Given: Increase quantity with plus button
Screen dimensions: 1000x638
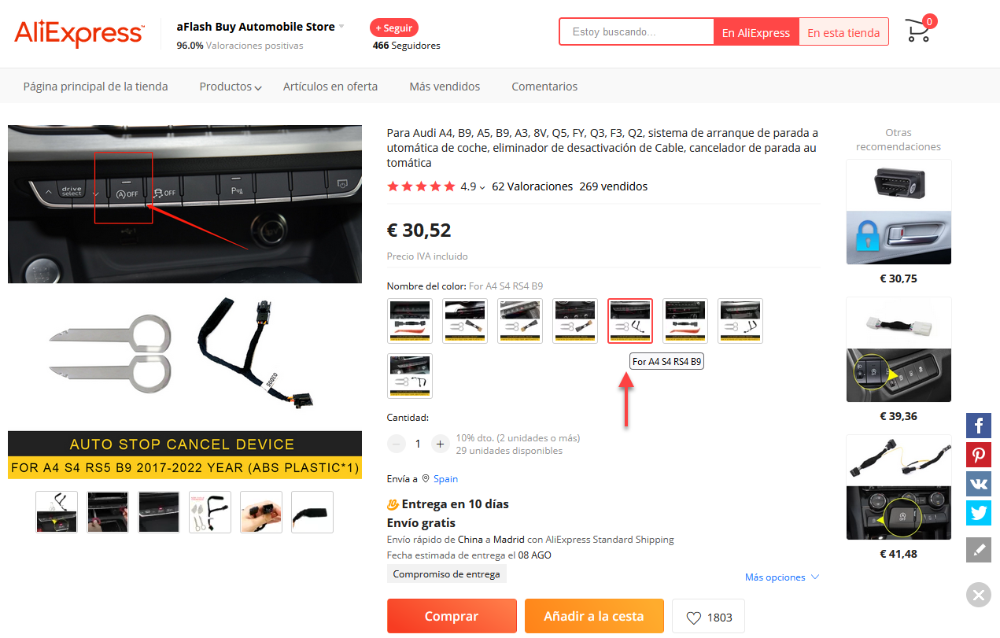Looking at the screenshot, I should [440, 443].
